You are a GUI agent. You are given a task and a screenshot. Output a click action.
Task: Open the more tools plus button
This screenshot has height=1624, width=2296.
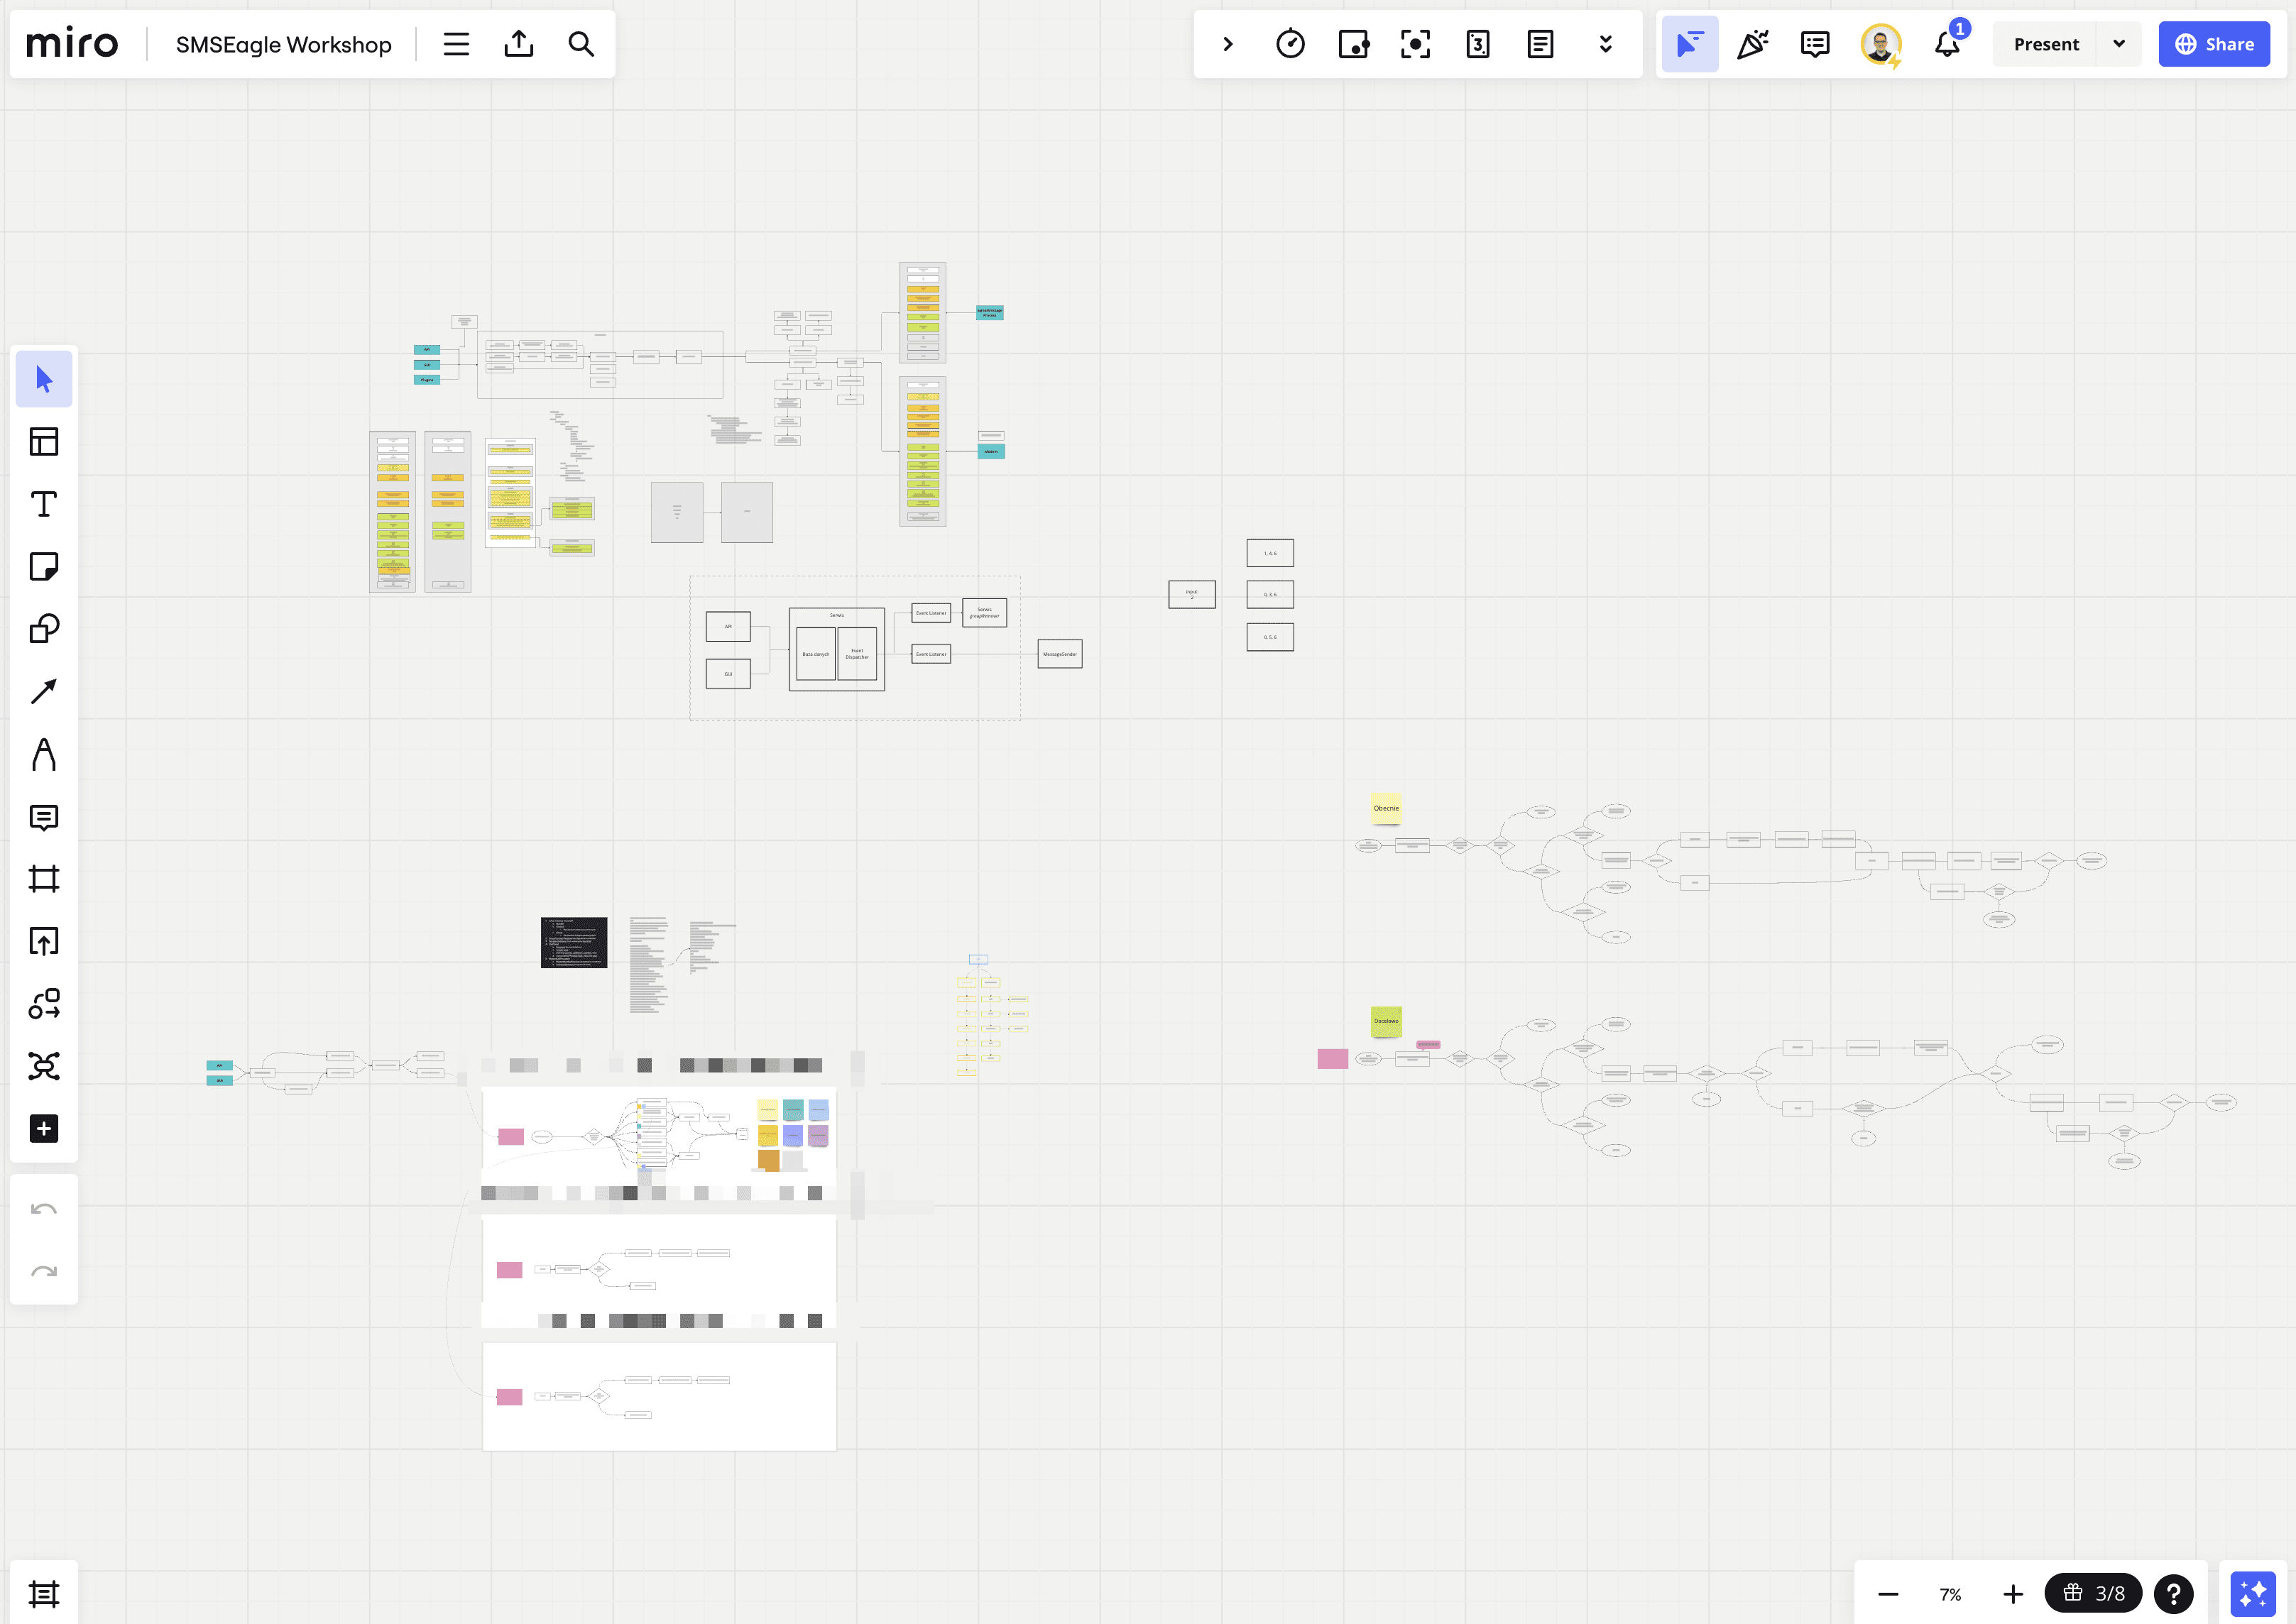click(x=44, y=1128)
